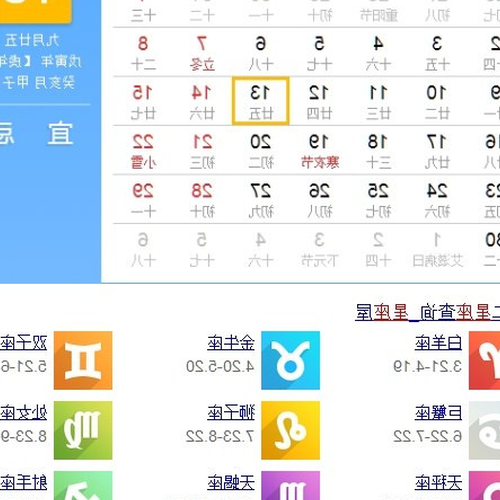Select the highlighted date 13 廿五
500x500 pixels.
tap(261, 101)
